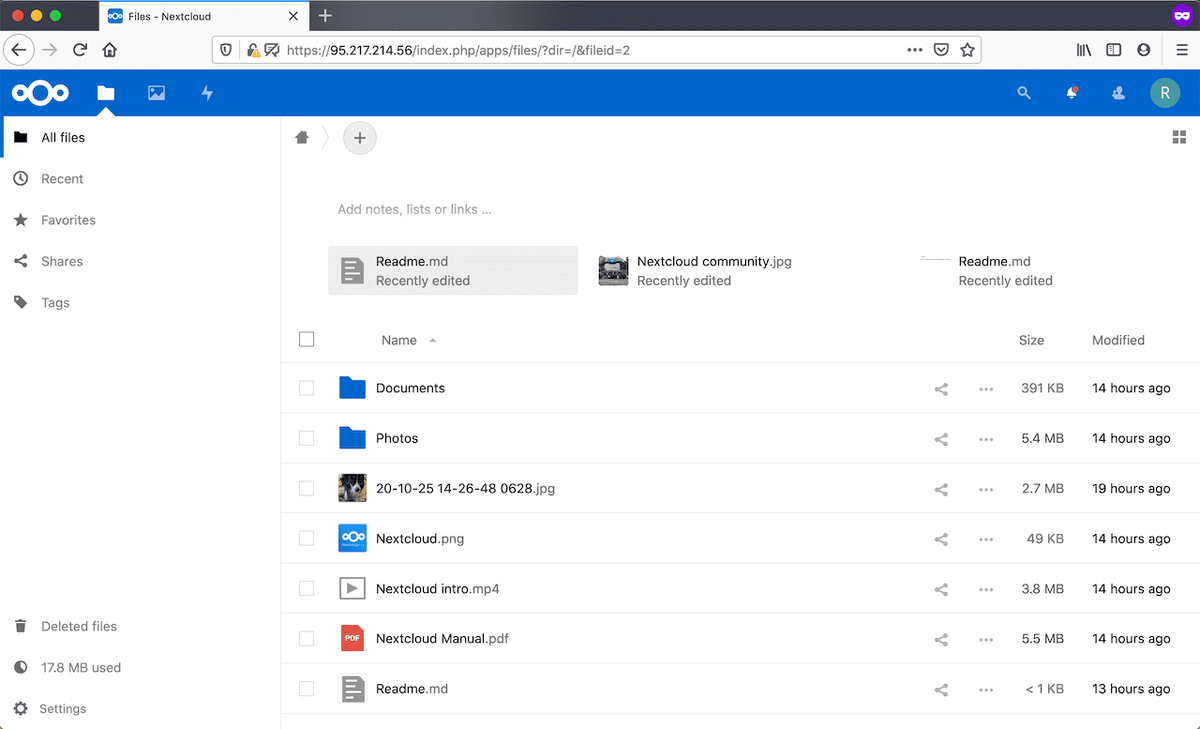Share the Photos folder
This screenshot has height=729, width=1200.
(941, 439)
